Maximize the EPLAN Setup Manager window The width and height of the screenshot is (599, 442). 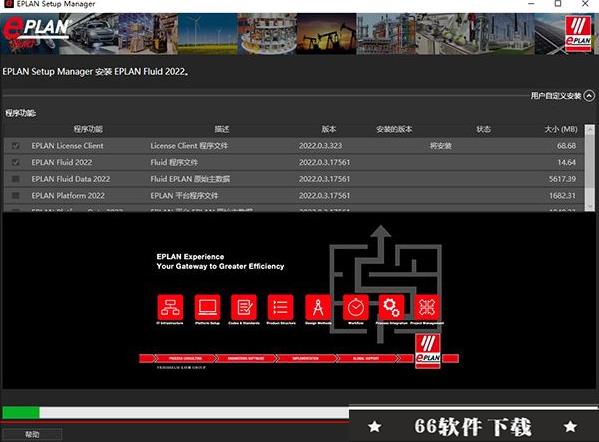[558, 4]
